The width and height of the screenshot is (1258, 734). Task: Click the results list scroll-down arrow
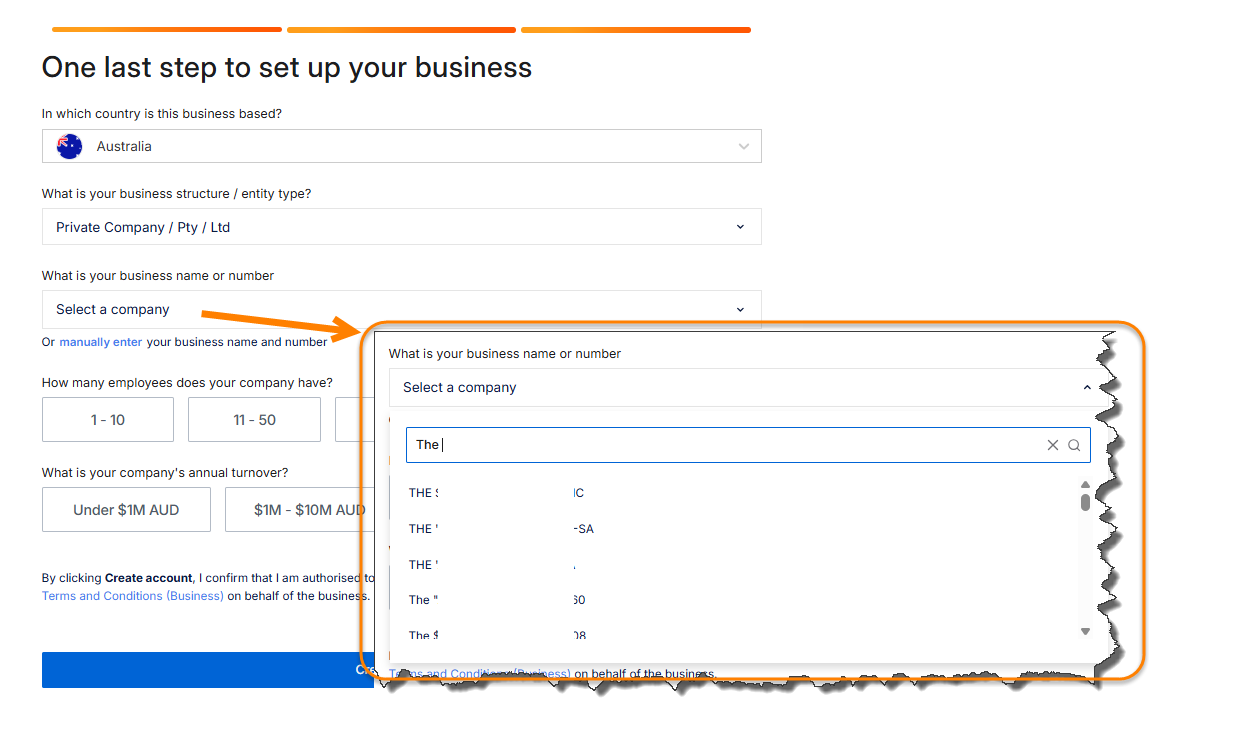tap(1085, 631)
